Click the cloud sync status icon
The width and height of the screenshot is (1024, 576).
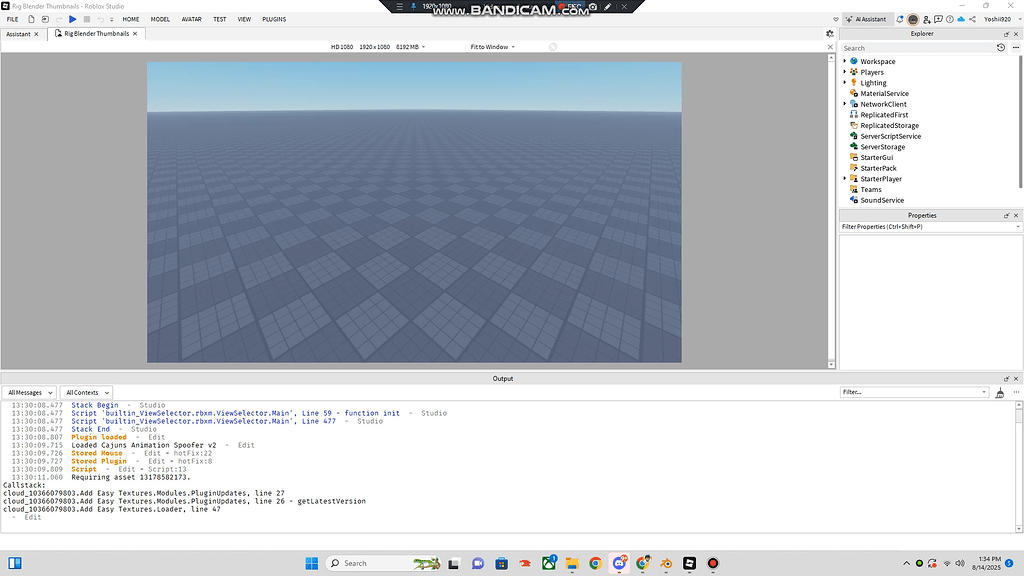[x=961, y=19]
